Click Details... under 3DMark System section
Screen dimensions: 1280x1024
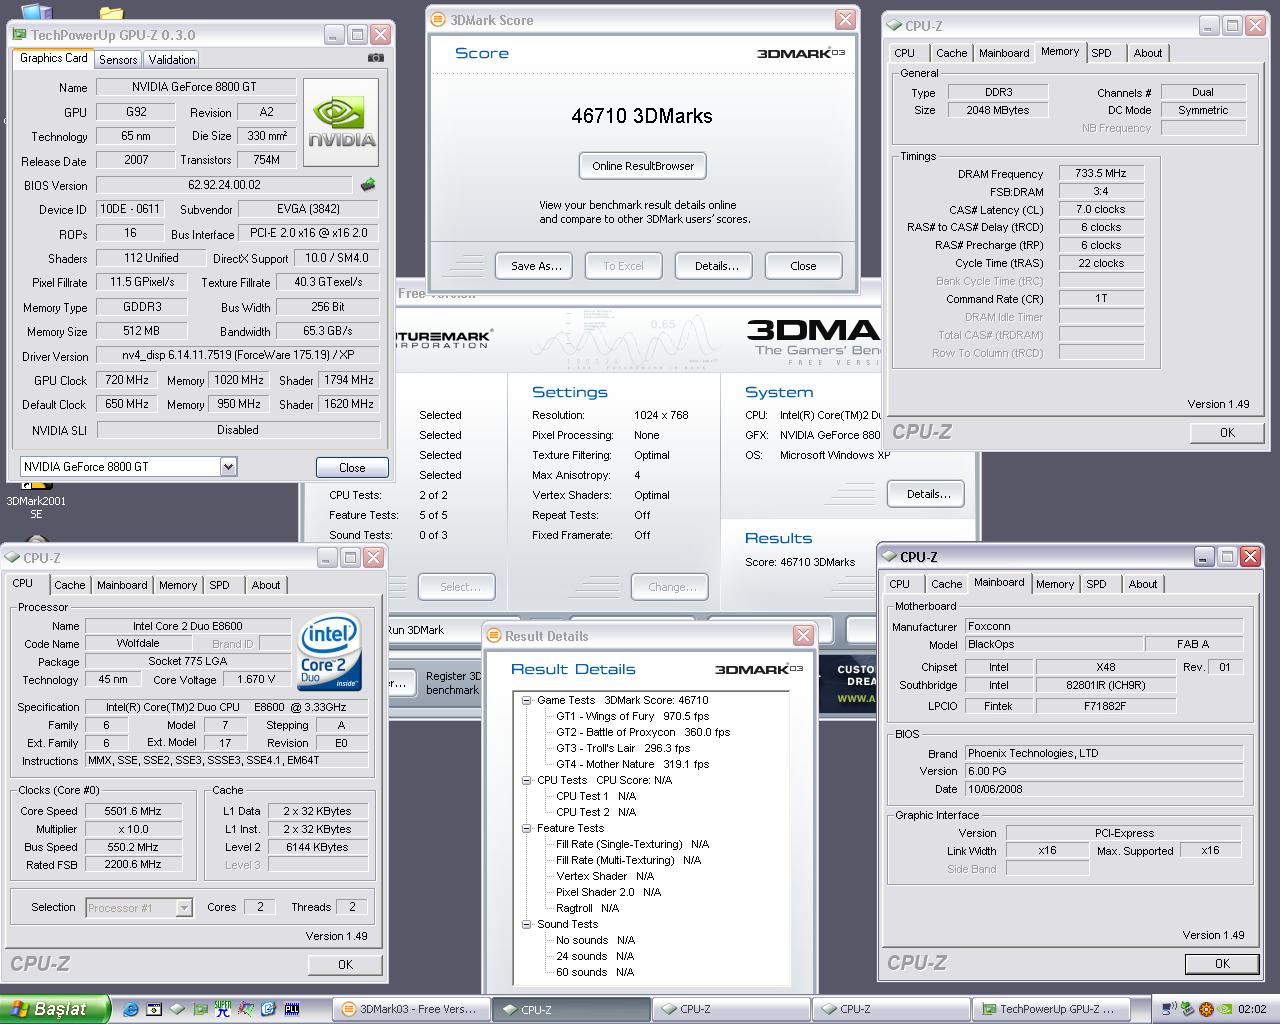tap(928, 494)
